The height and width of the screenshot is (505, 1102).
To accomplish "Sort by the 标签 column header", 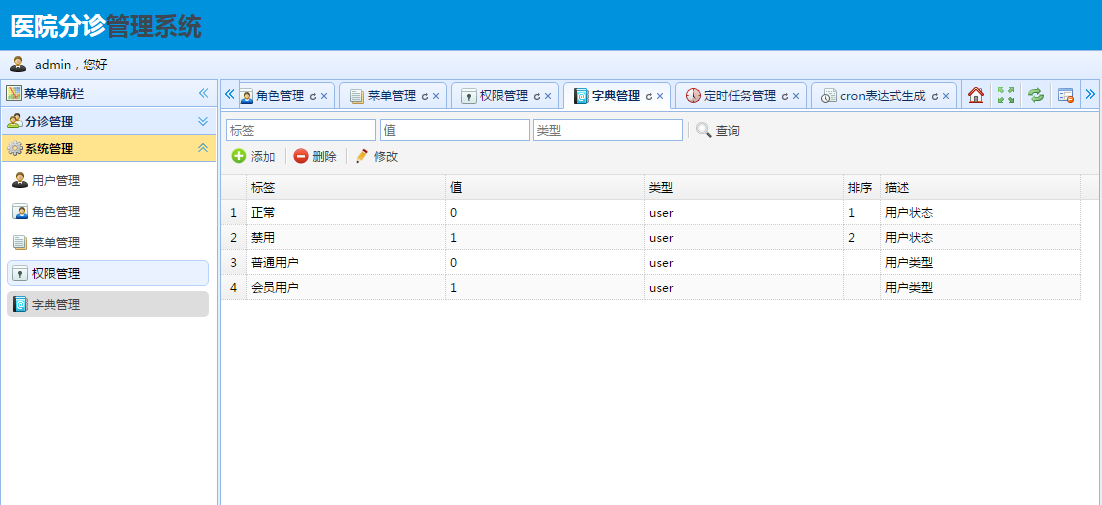I will coord(346,188).
